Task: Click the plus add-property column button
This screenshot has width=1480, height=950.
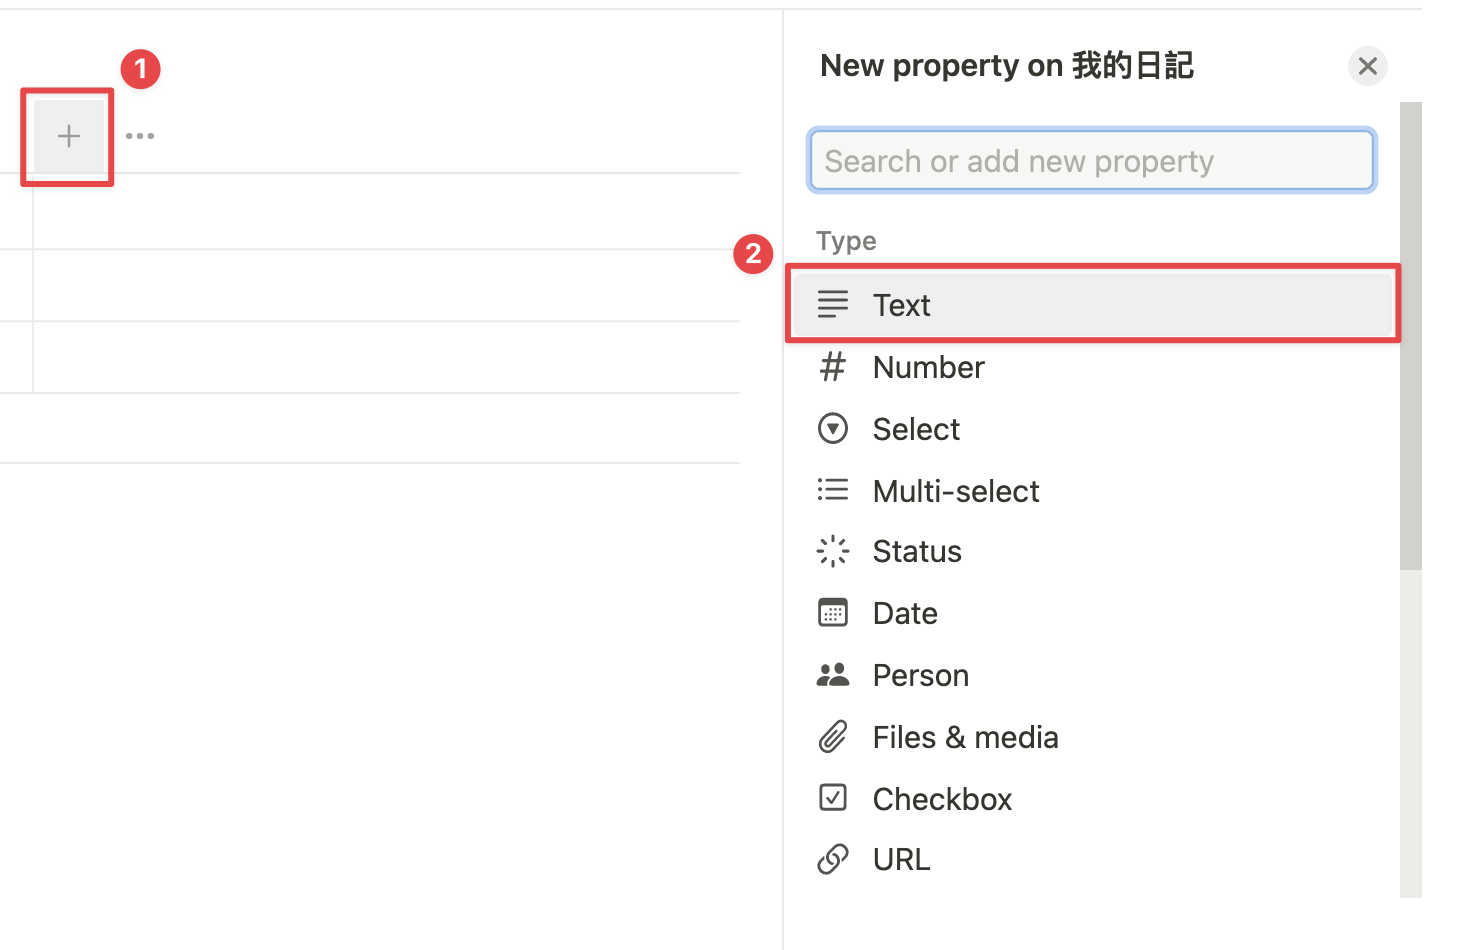Action: 68,136
